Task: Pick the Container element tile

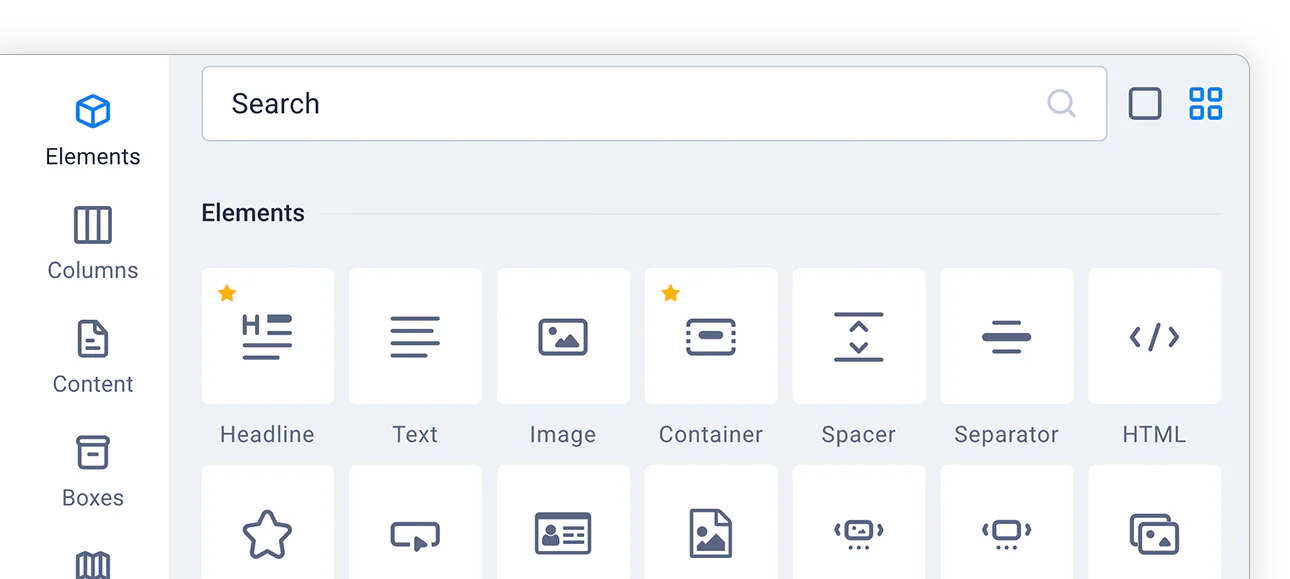Action: (x=711, y=336)
